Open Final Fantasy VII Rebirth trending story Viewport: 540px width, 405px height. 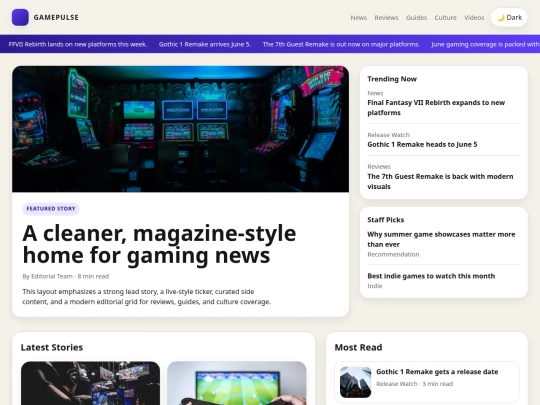pyautogui.click(x=436, y=107)
